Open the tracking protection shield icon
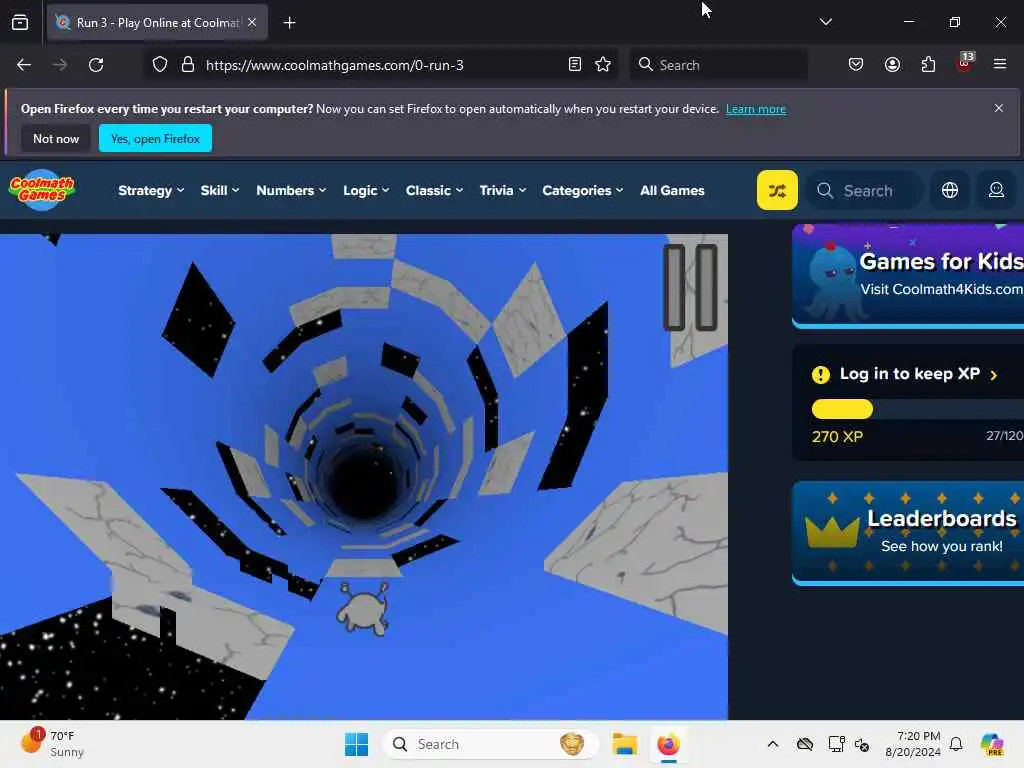The height and width of the screenshot is (768, 1024). click(160, 65)
